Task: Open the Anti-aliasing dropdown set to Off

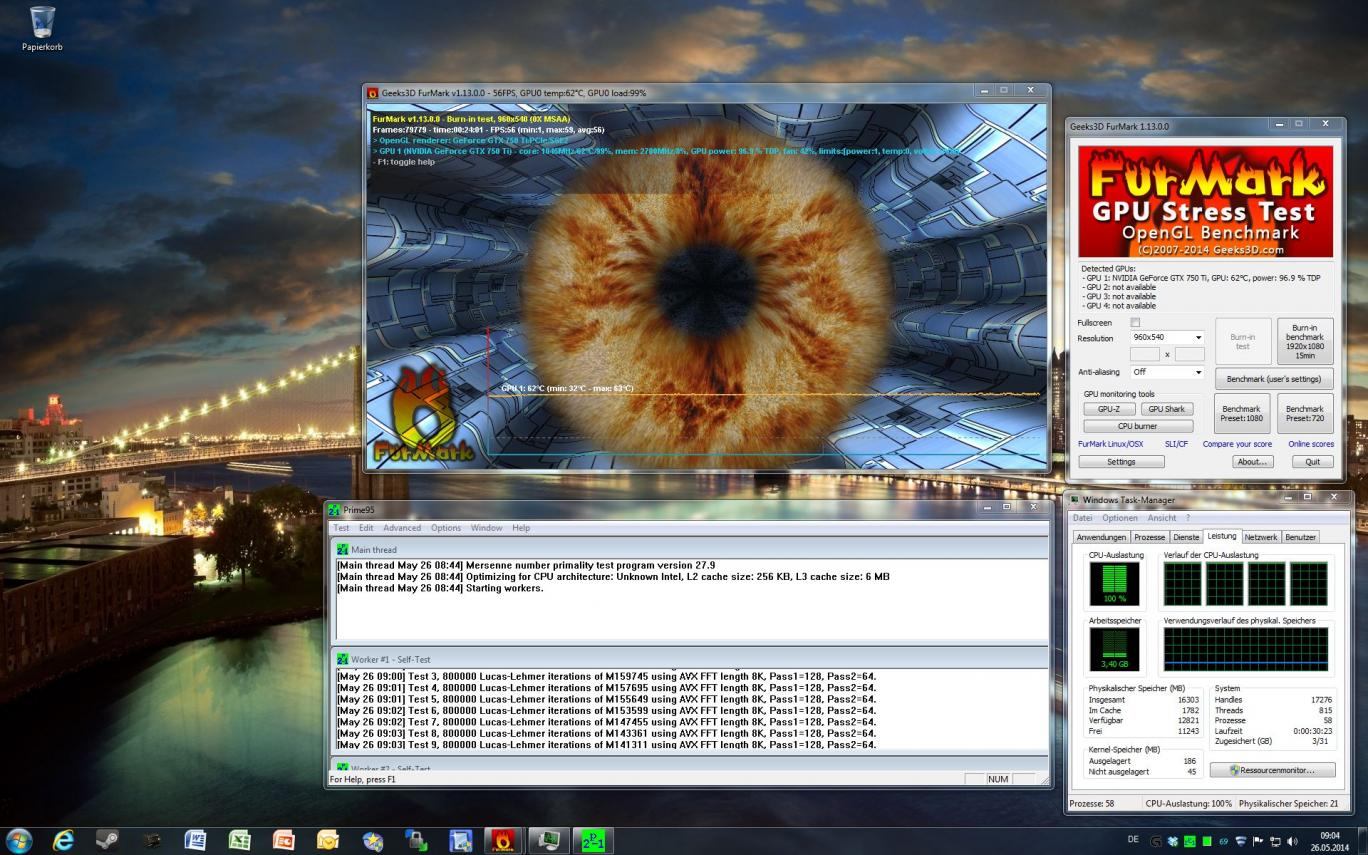Action: click(1167, 371)
